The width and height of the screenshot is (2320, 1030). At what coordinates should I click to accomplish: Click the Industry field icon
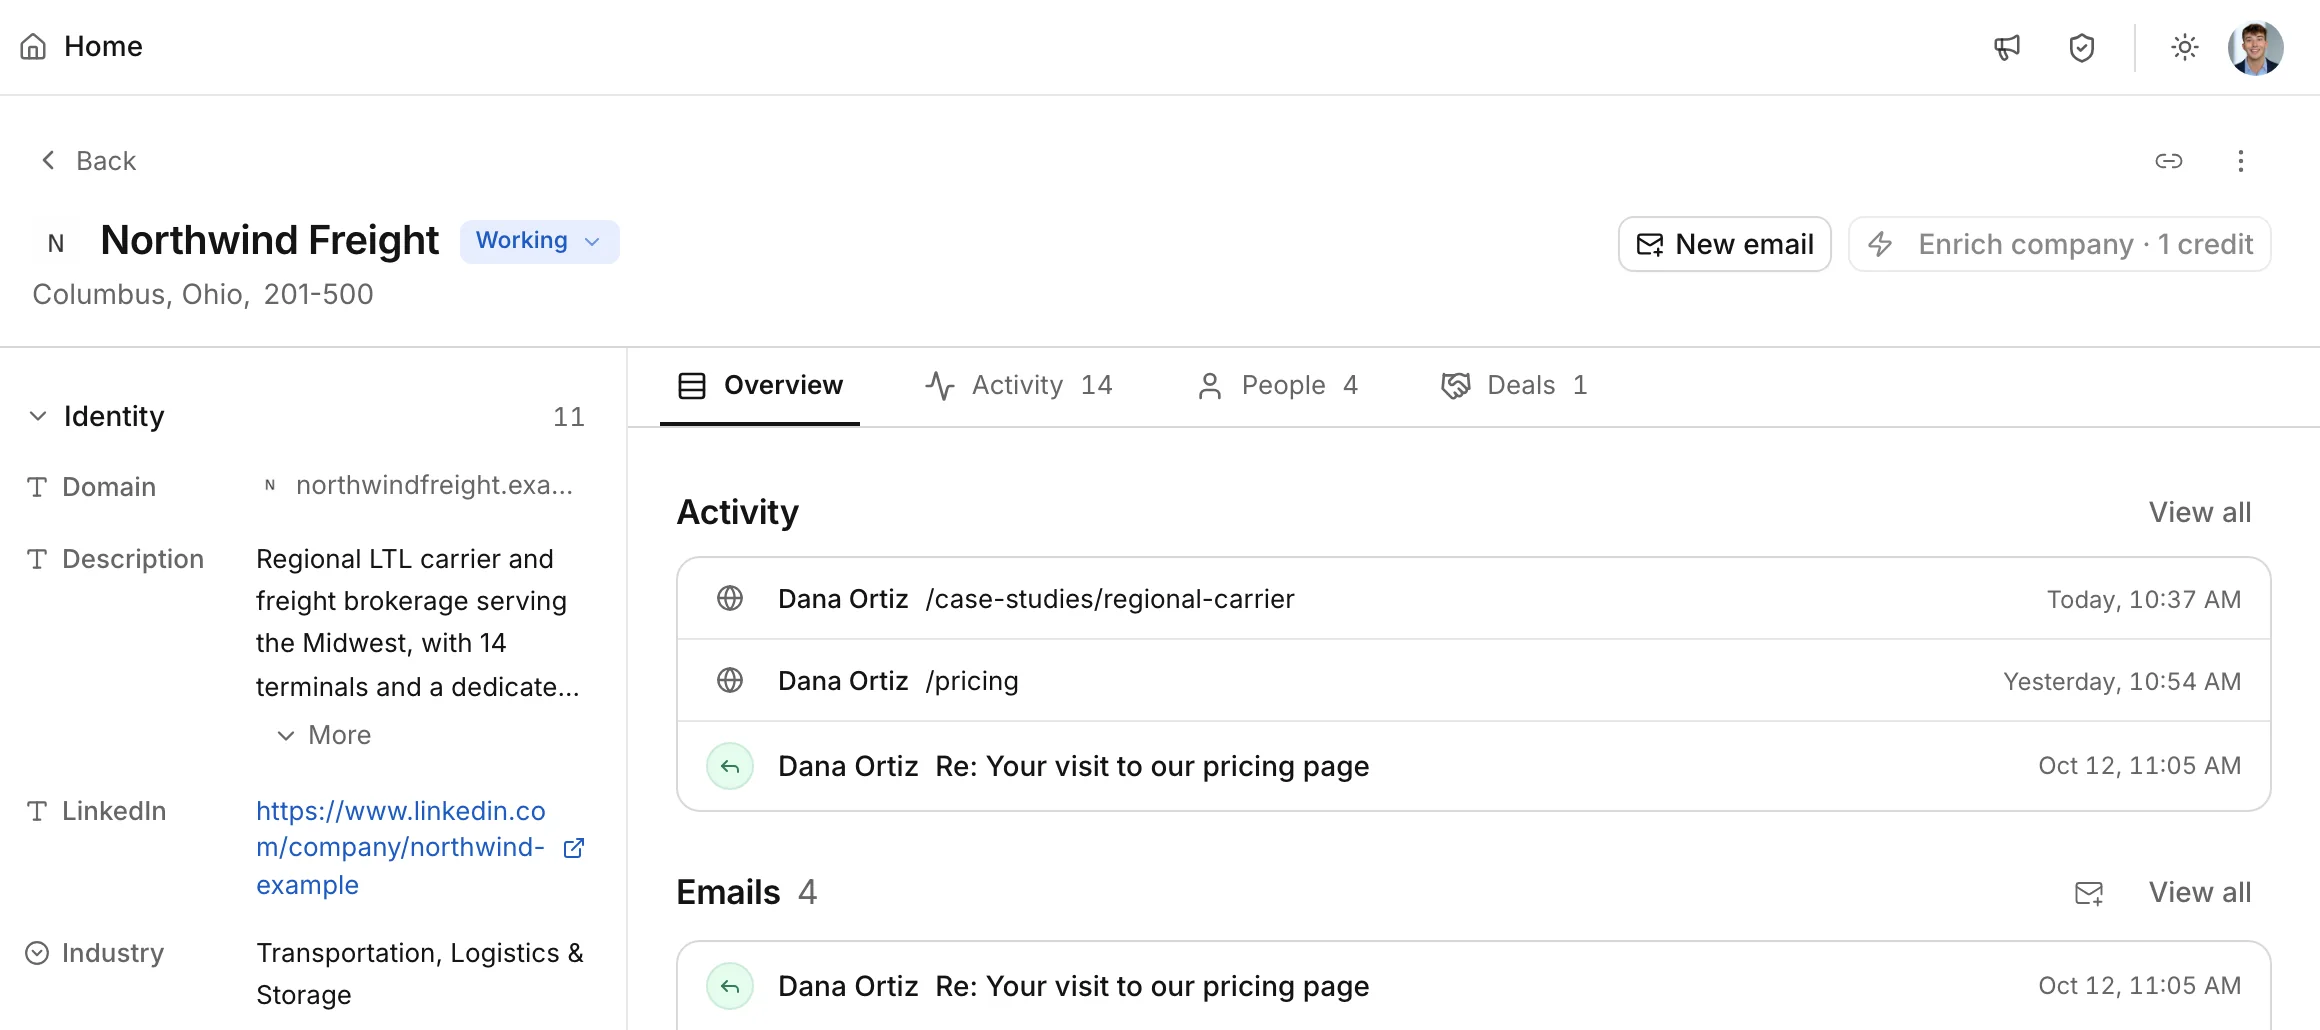[x=37, y=953]
